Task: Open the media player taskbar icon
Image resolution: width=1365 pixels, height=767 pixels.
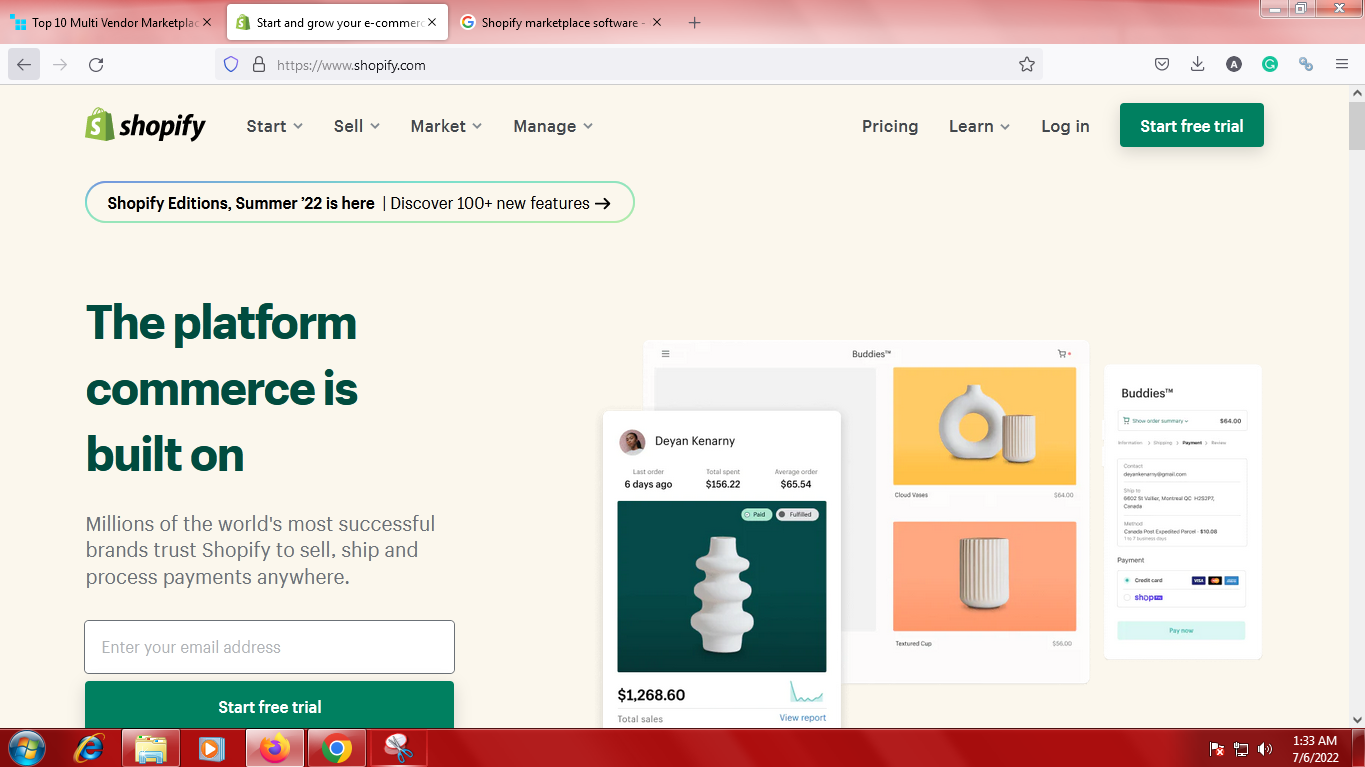Action: tap(211, 748)
